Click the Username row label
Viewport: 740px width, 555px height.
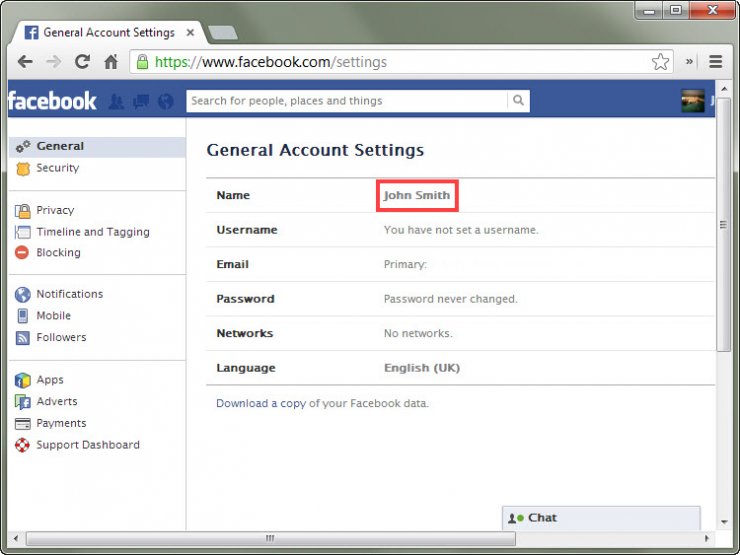click(247, 230)
